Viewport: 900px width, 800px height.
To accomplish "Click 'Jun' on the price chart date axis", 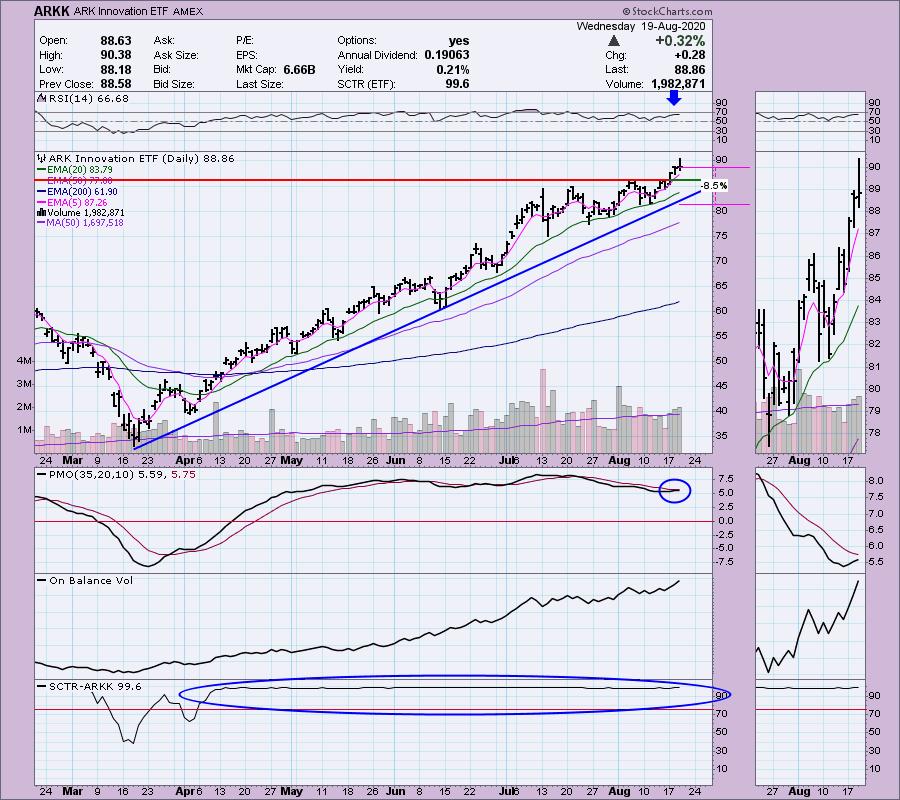I will click(x=395, y=460).
